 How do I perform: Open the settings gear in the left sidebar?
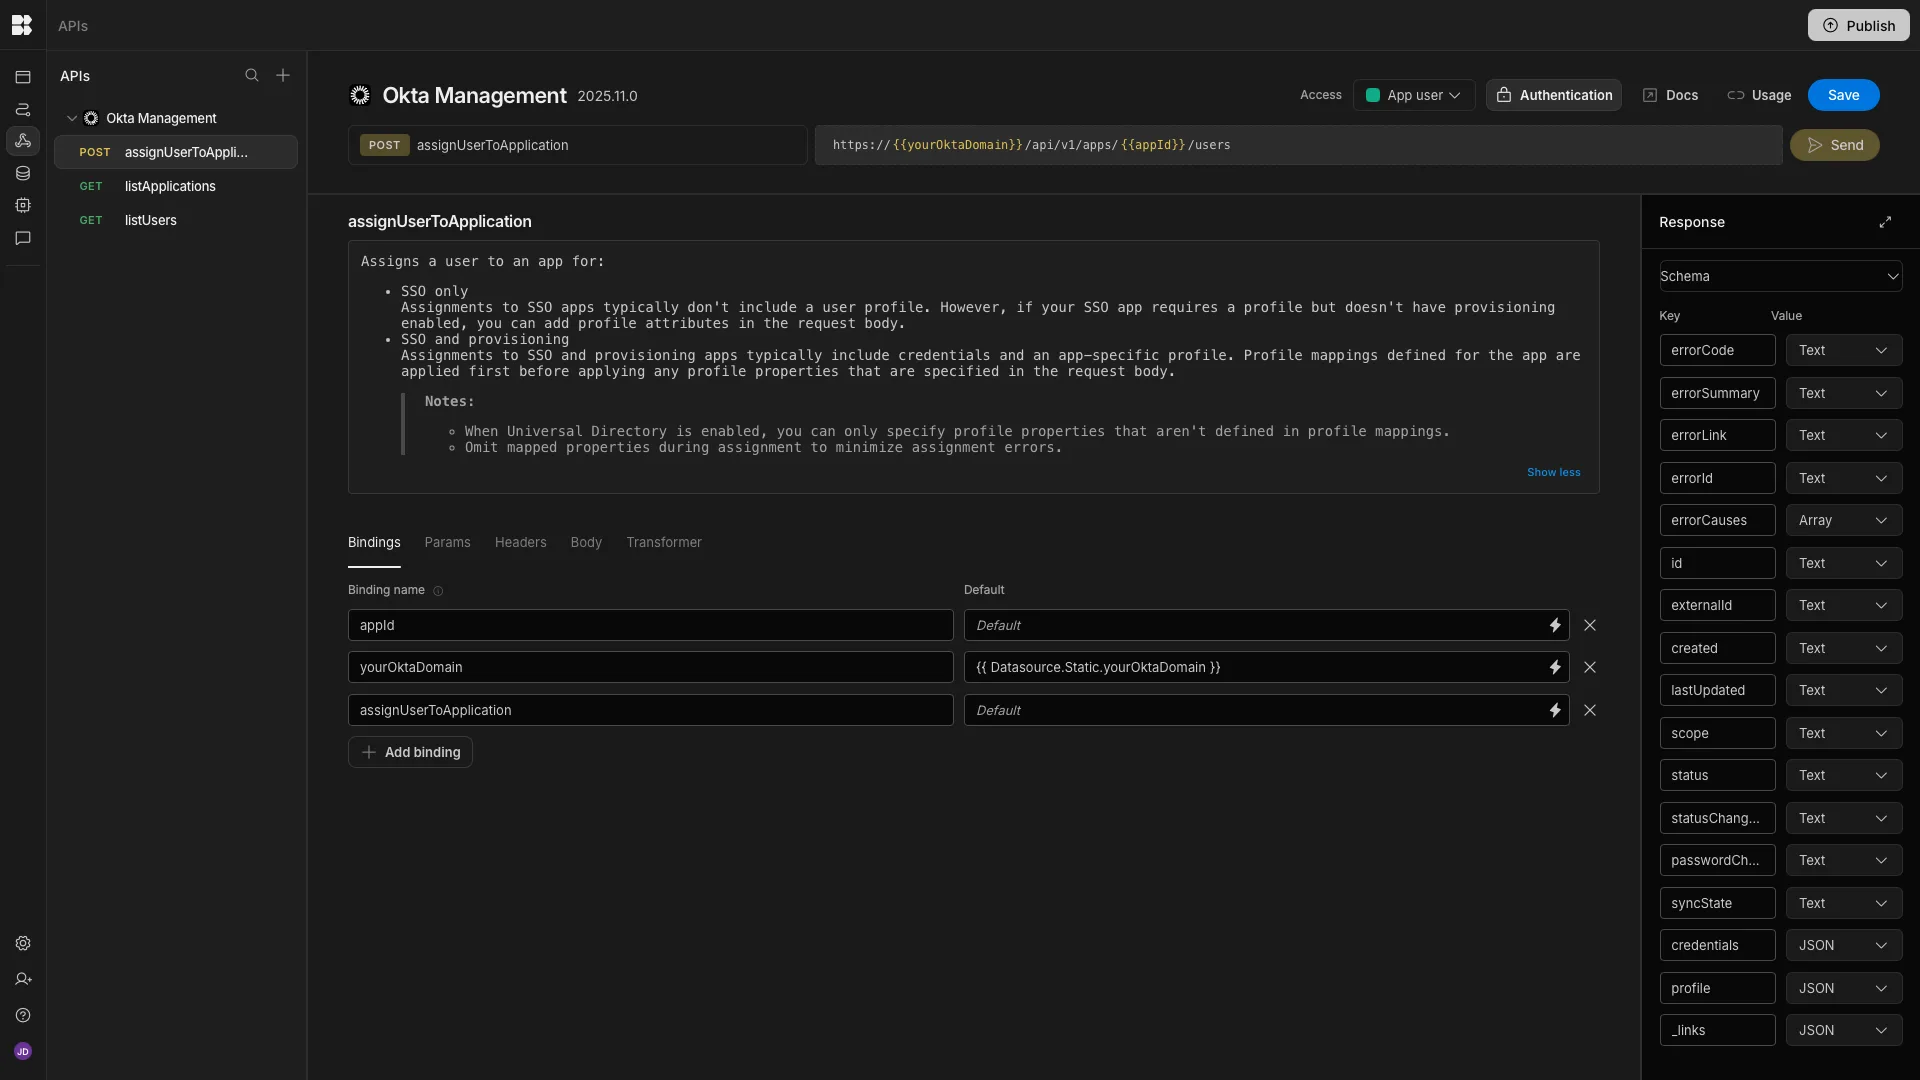tap(23, 943)
